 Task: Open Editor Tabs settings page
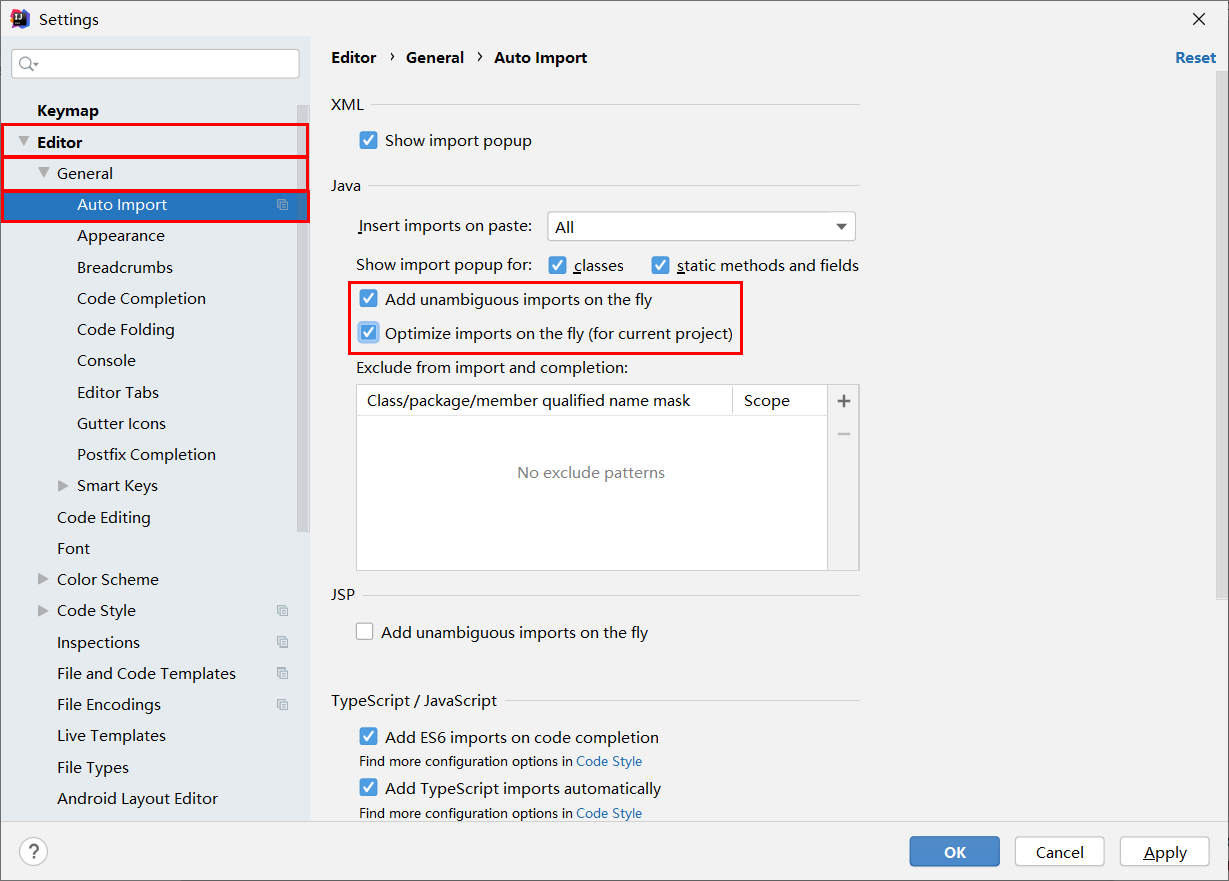click(118, 392)
